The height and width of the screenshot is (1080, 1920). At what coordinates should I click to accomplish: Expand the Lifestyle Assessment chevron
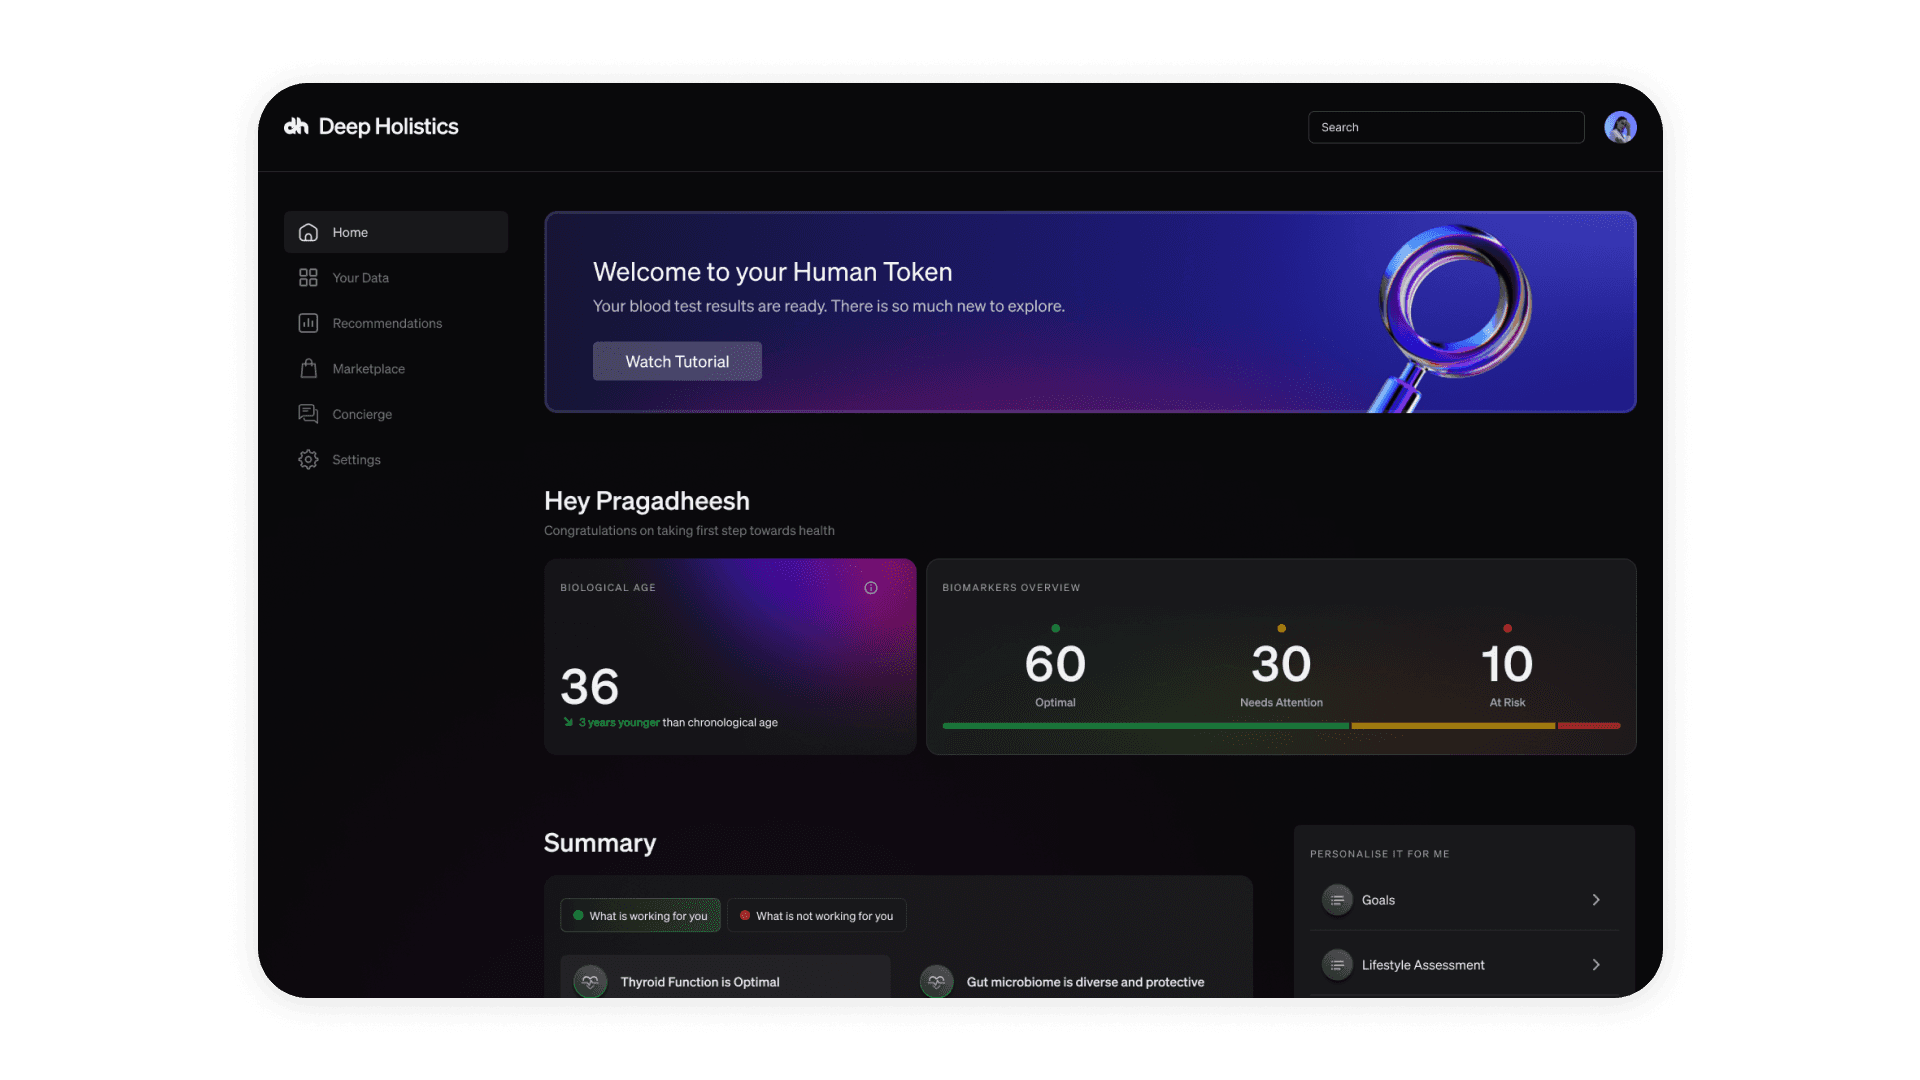[1596, 965]
